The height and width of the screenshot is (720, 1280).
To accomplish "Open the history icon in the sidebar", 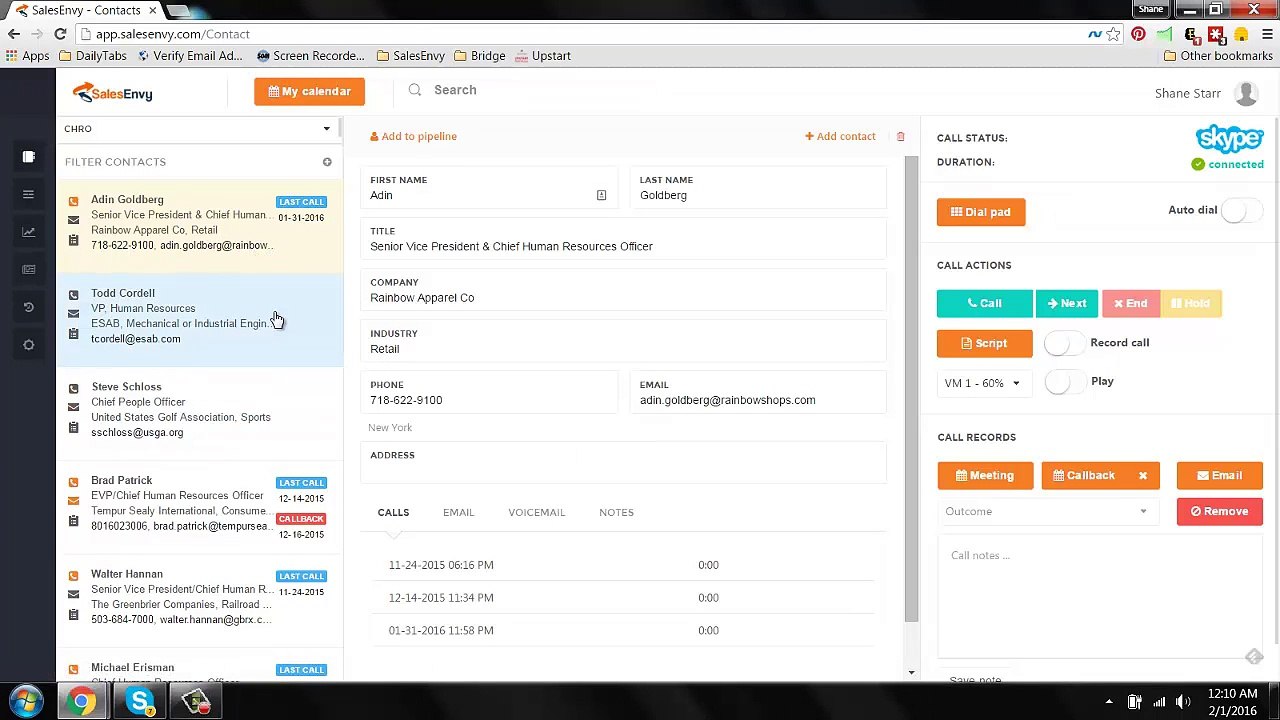I will tap(28, 307).
